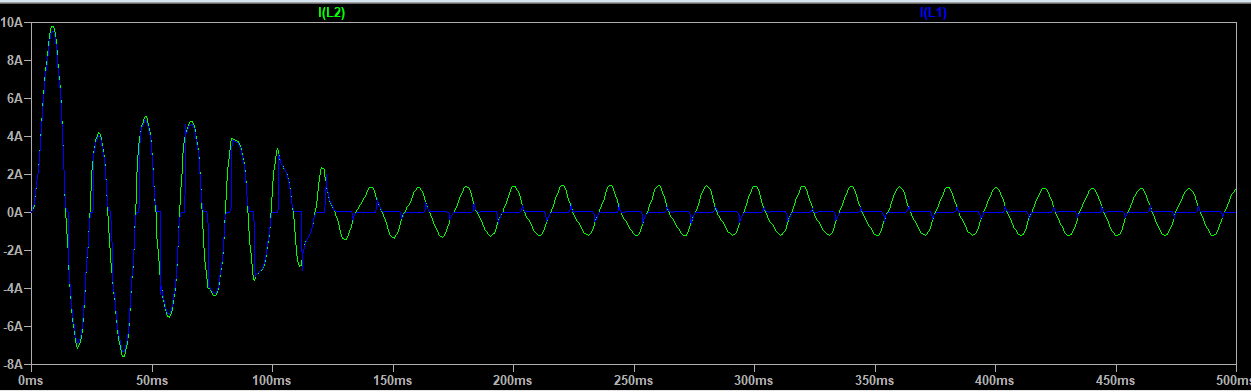Click the 0ms time axis label

tap(30, 382)
